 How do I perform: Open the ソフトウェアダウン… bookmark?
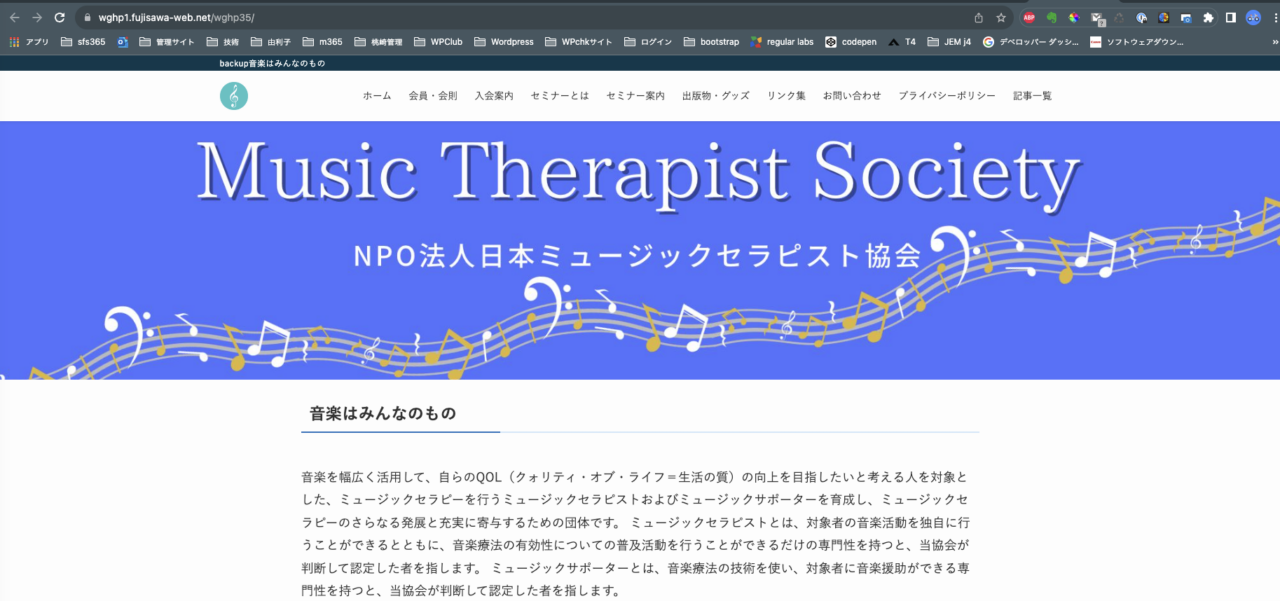pyautogui.click(x=1137, y=42)
